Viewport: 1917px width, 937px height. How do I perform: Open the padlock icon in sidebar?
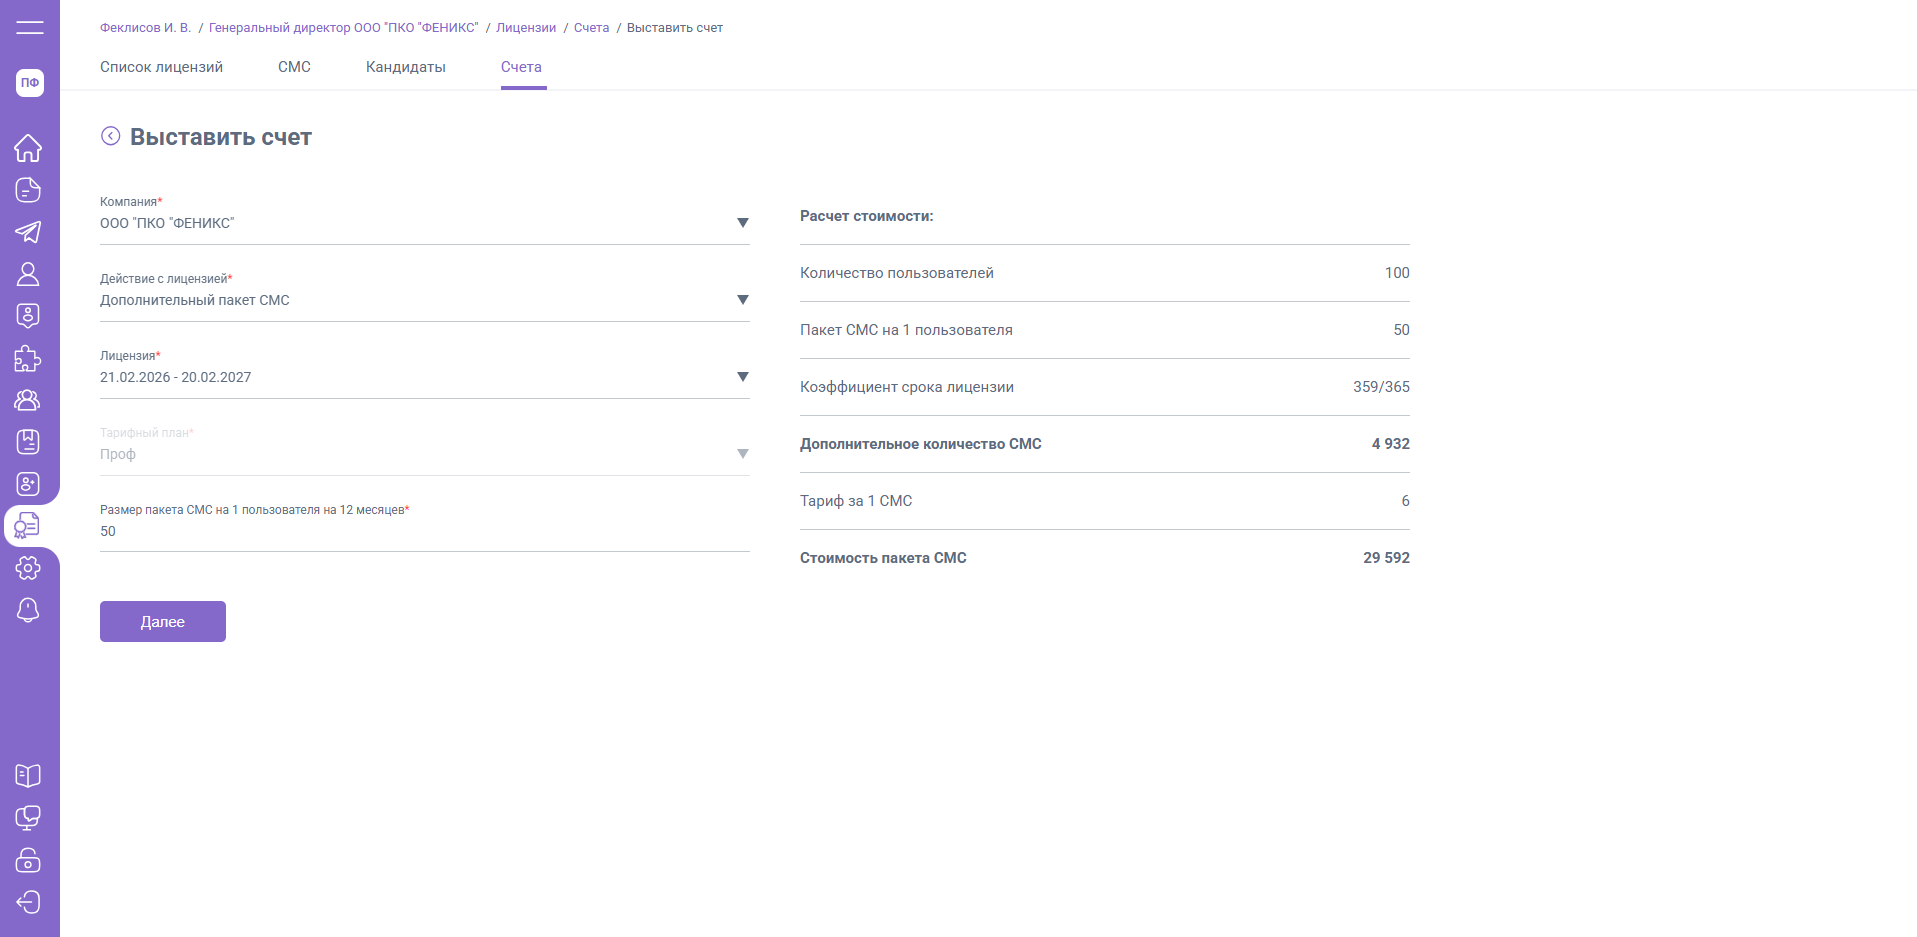[x=28, y=860]
